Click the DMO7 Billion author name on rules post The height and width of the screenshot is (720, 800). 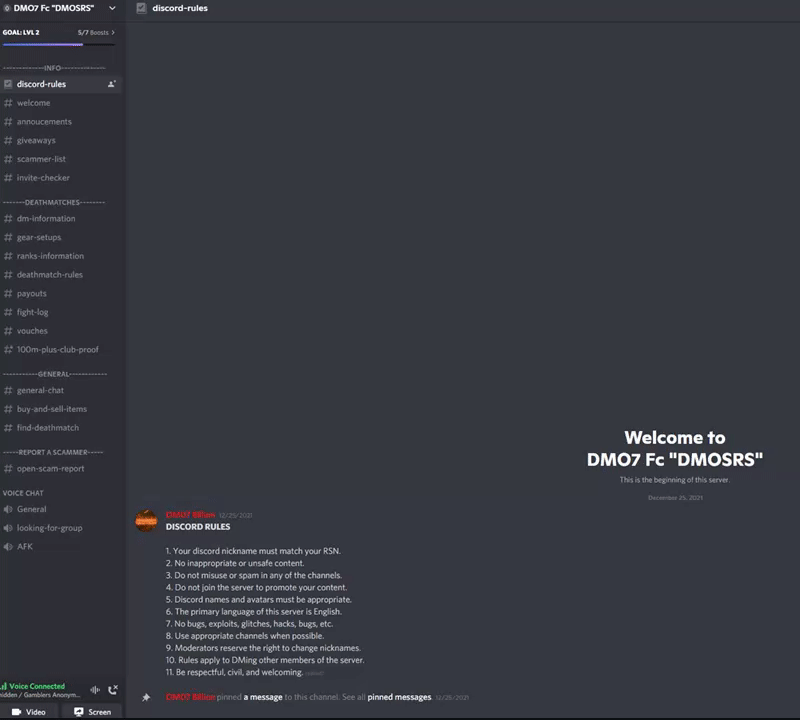[x=190, y=515]
